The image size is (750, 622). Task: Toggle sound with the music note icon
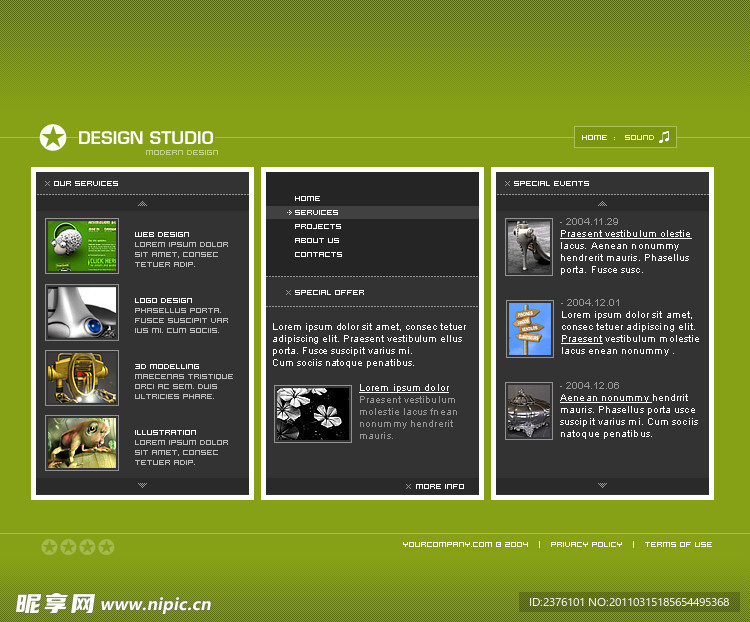664,137
